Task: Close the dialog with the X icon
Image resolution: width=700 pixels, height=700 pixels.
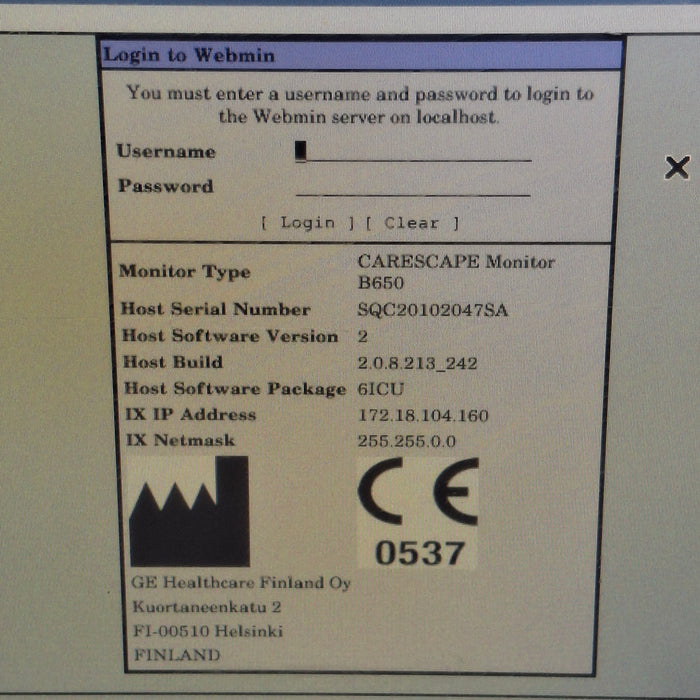Action: click(x=677, y=167)
